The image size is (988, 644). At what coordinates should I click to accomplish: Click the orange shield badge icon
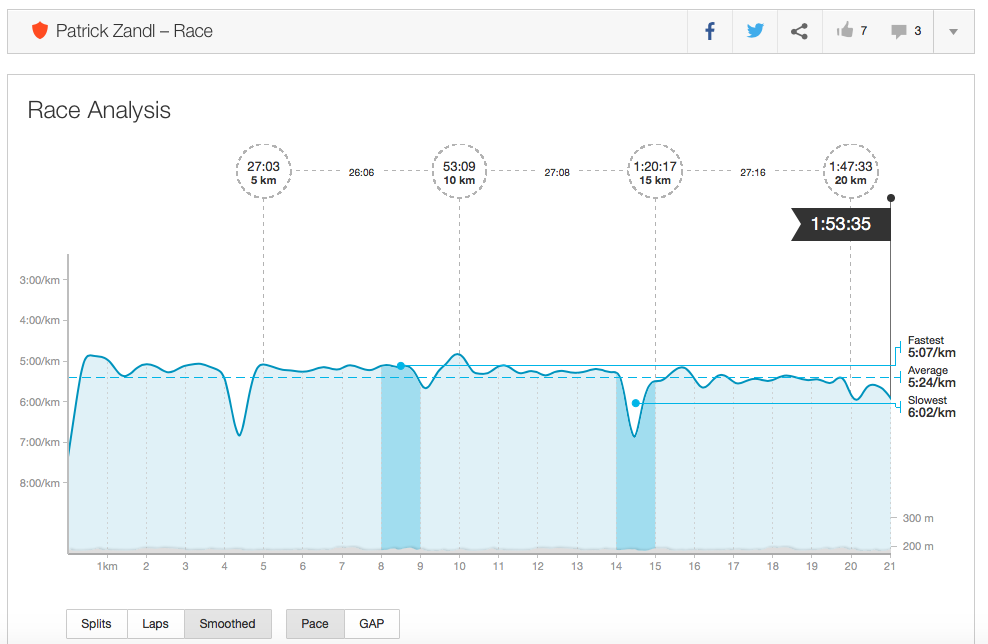coord(40,31)
